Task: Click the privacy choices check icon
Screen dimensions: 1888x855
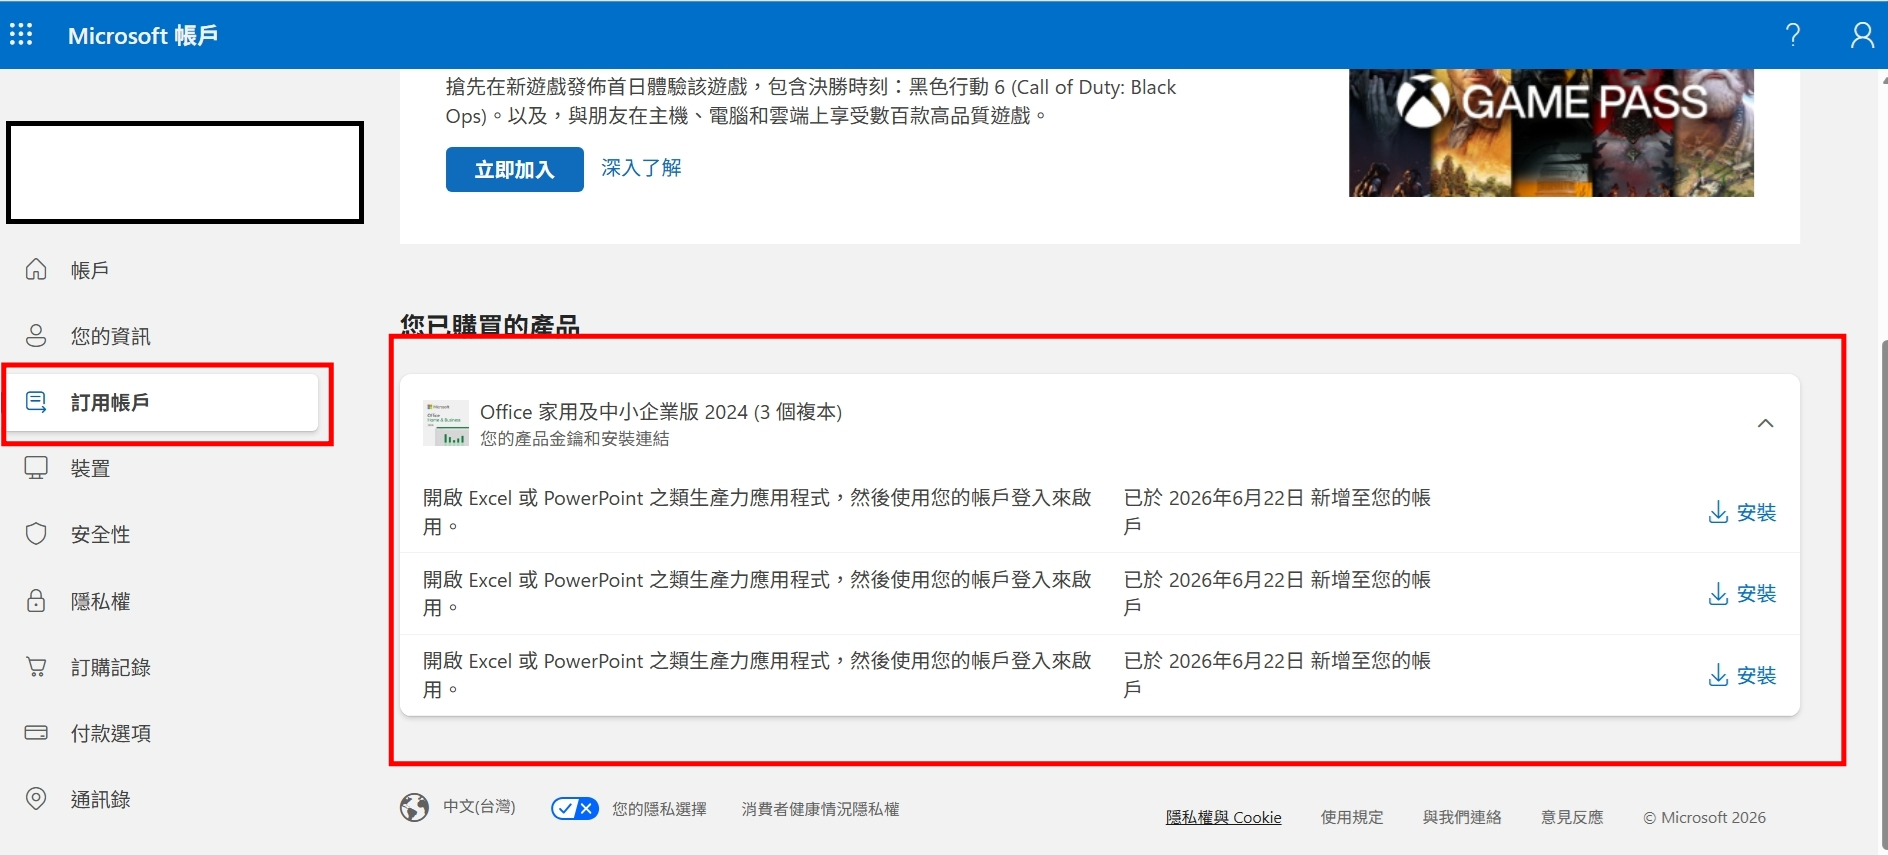Action: pos(575,808)
